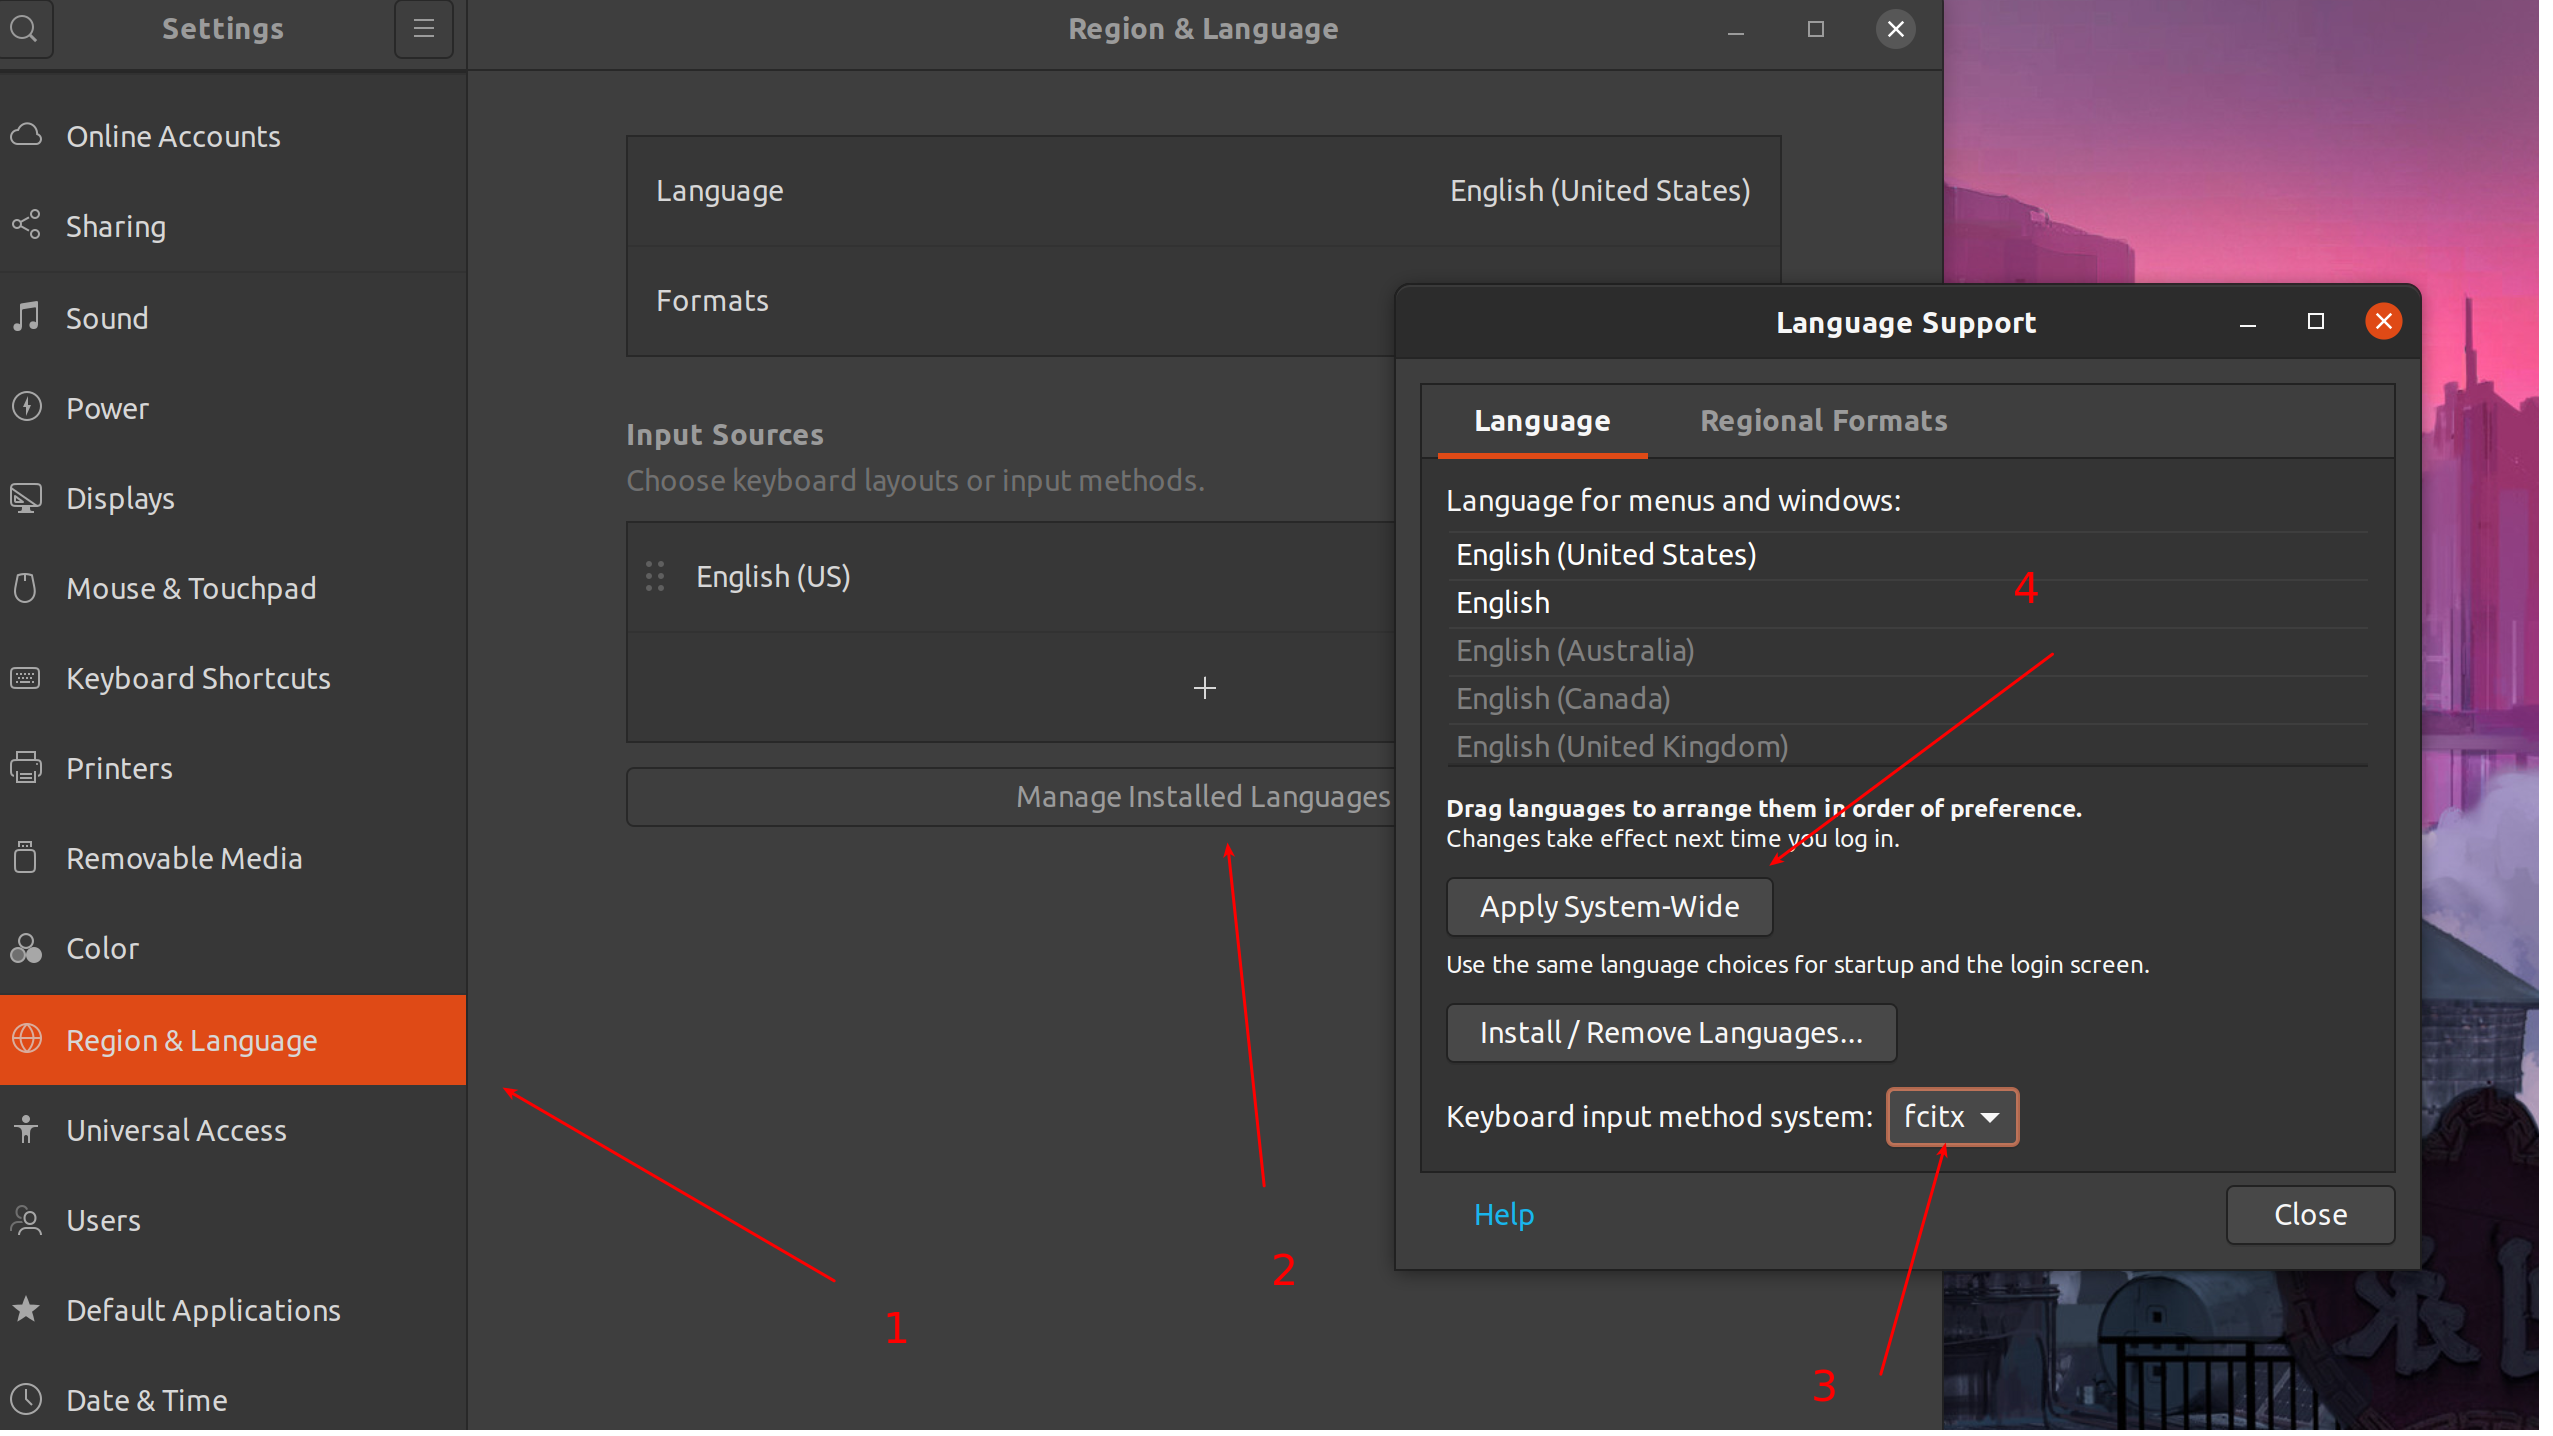Screen dimensions: 2553x1436
Task: Add an input source with plus button
Action: tap(1204, 688)
